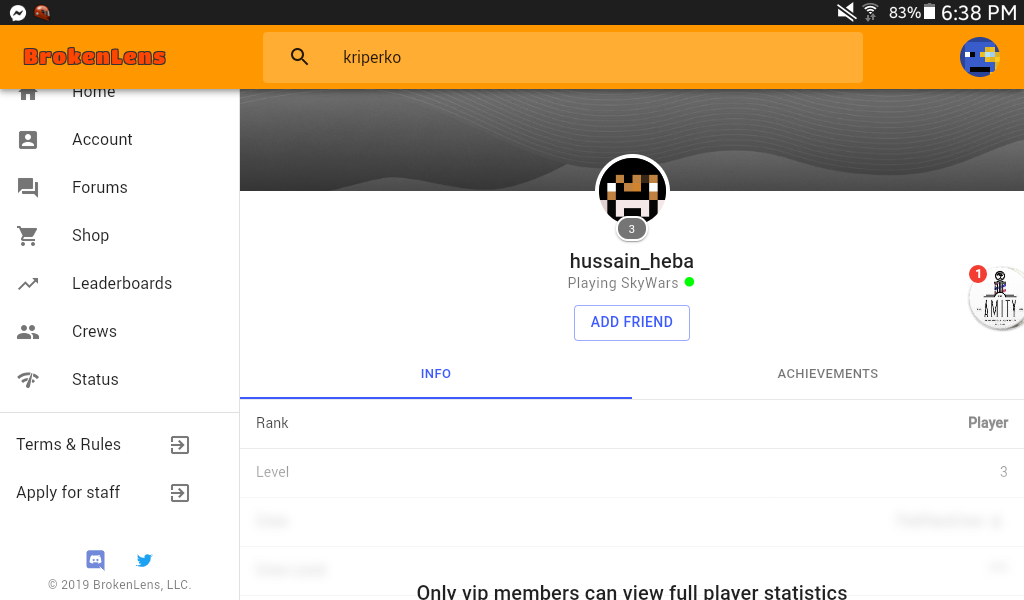Click hussain_heba's profile avatar
Screen dimensions: 1024x600
click(x=632, y=190)
